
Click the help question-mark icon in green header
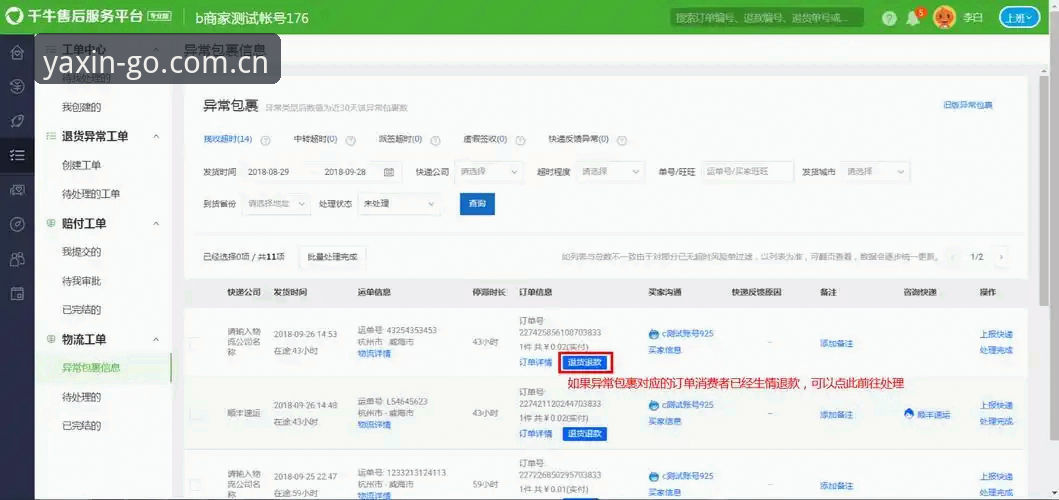pos(889,18)
